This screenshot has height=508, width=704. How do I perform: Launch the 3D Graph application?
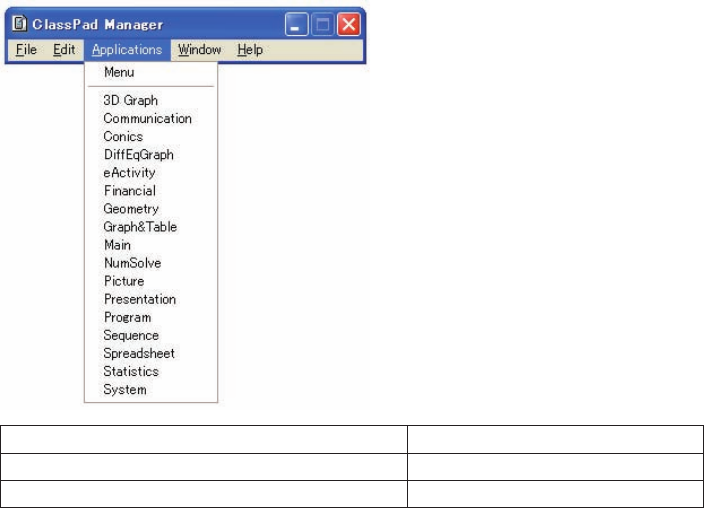click(x=151, y=100)
